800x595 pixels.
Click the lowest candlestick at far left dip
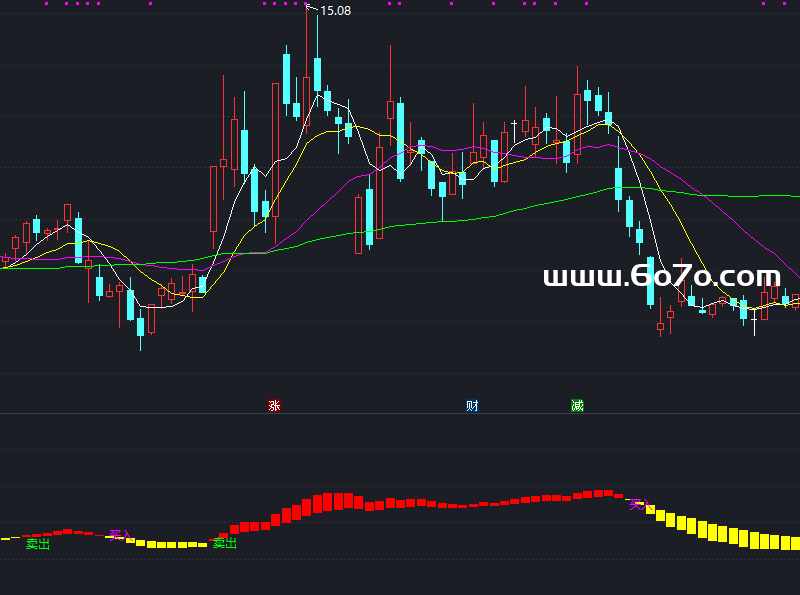[140, 328]
